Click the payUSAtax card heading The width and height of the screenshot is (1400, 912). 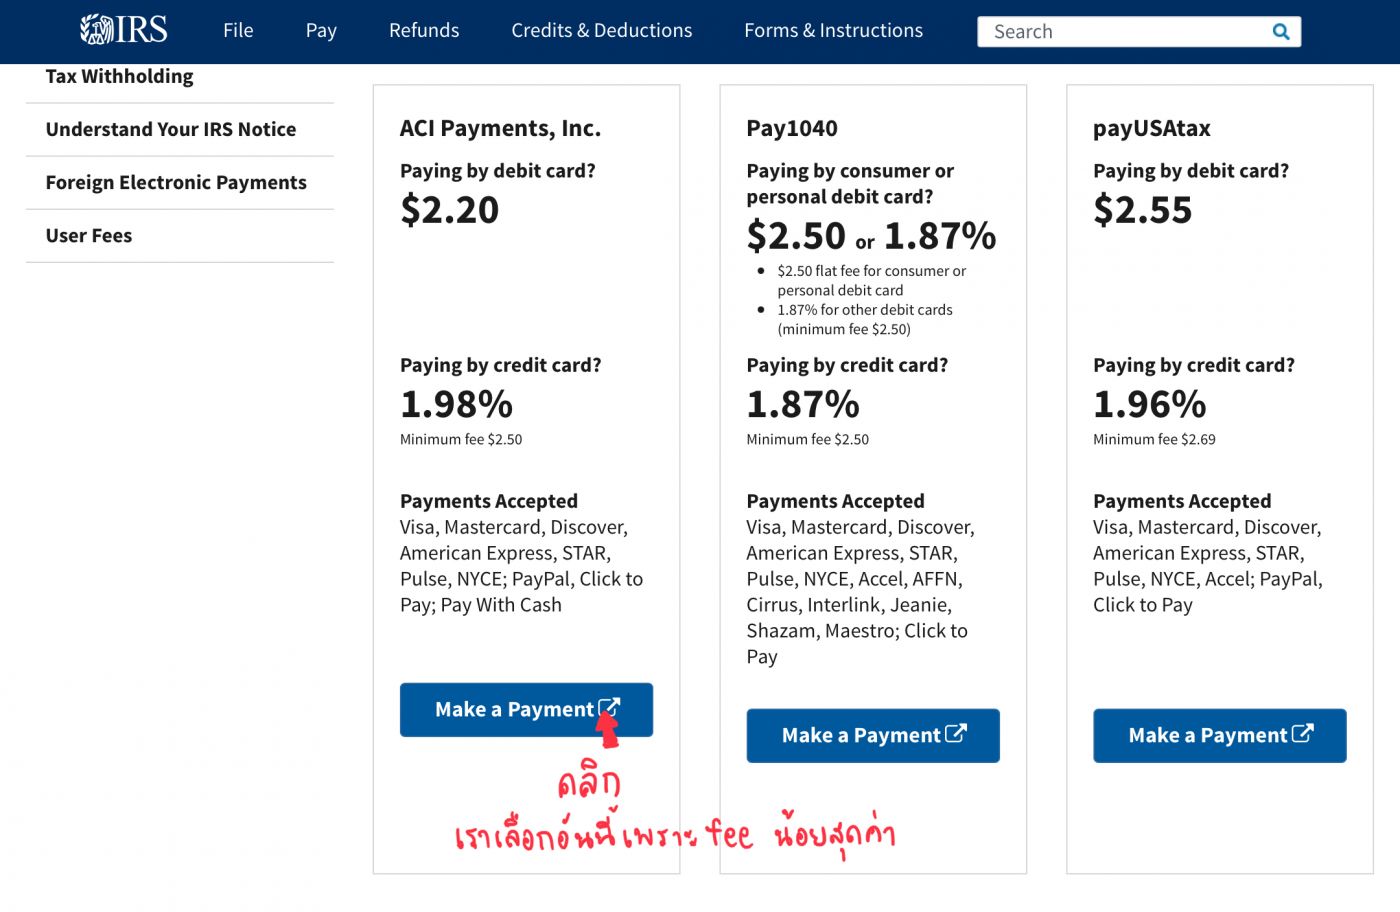(x=1151, y=128)
